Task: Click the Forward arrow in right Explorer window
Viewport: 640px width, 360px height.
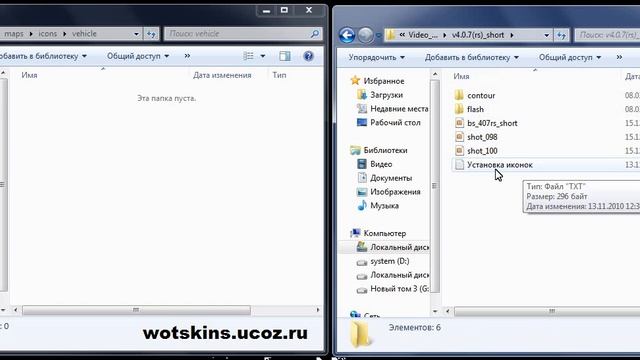Action: [365, 35]
